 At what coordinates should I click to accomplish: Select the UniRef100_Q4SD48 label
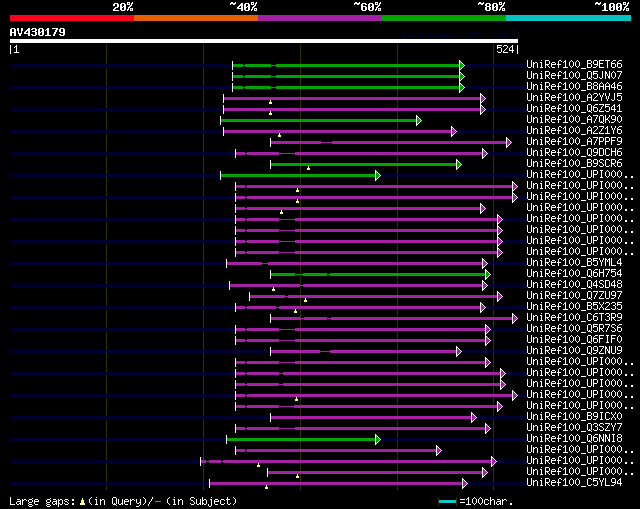click(x=574, y=285)
